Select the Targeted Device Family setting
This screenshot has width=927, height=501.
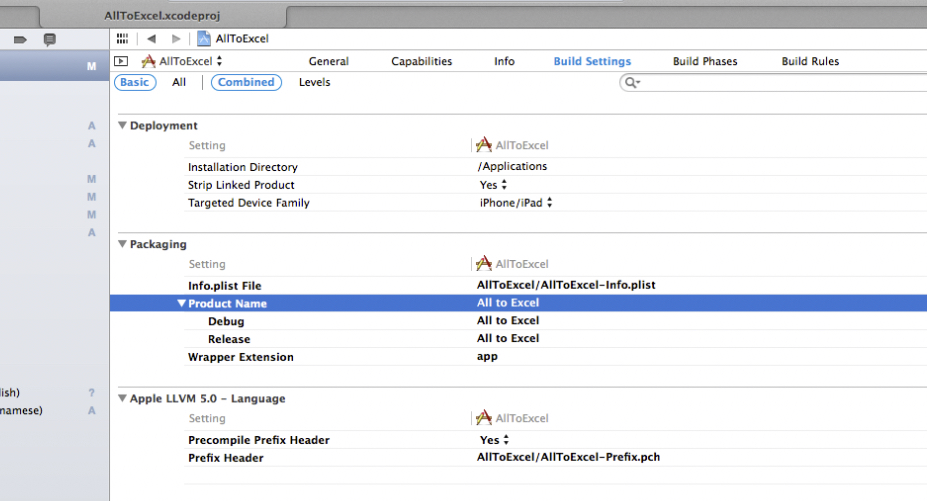point(249,202)
